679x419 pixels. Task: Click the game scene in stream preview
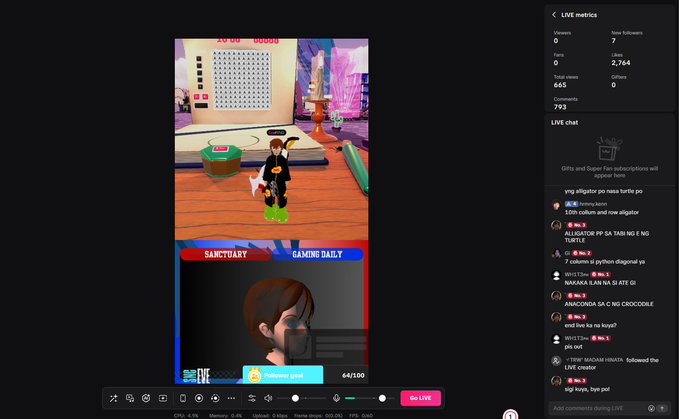point(272,139)
